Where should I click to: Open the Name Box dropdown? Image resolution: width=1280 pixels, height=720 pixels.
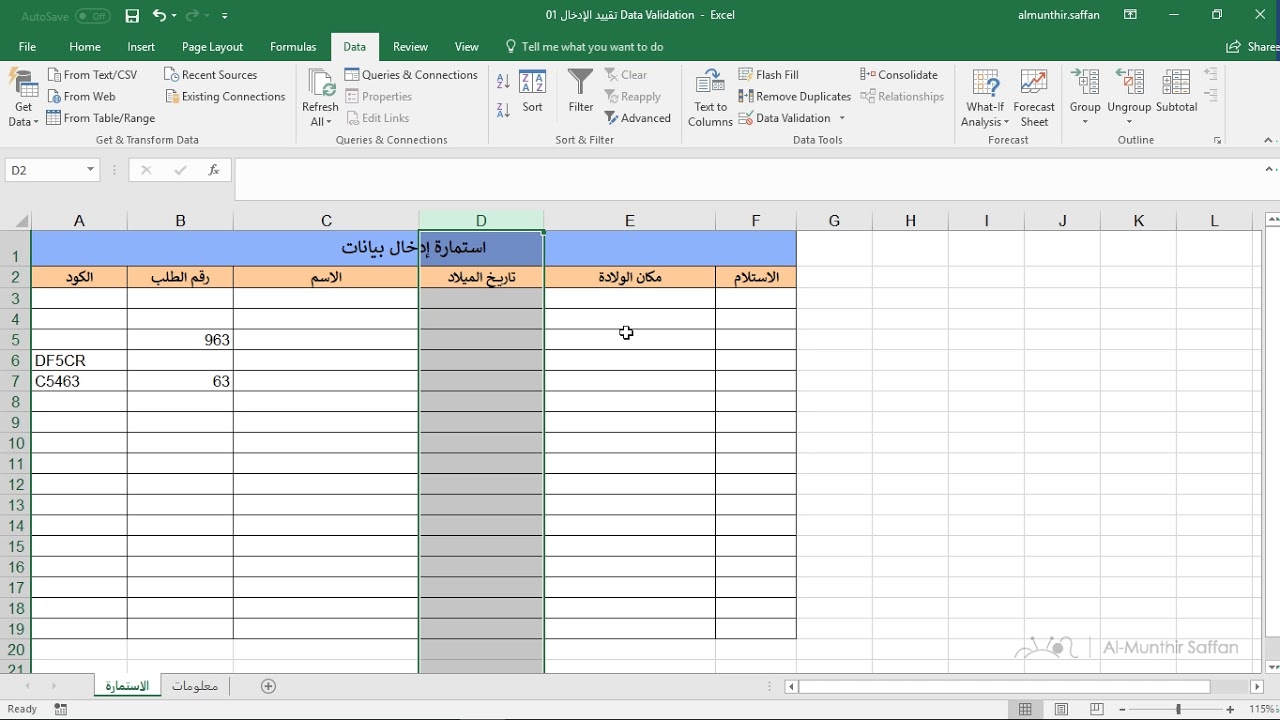[90, 170]
